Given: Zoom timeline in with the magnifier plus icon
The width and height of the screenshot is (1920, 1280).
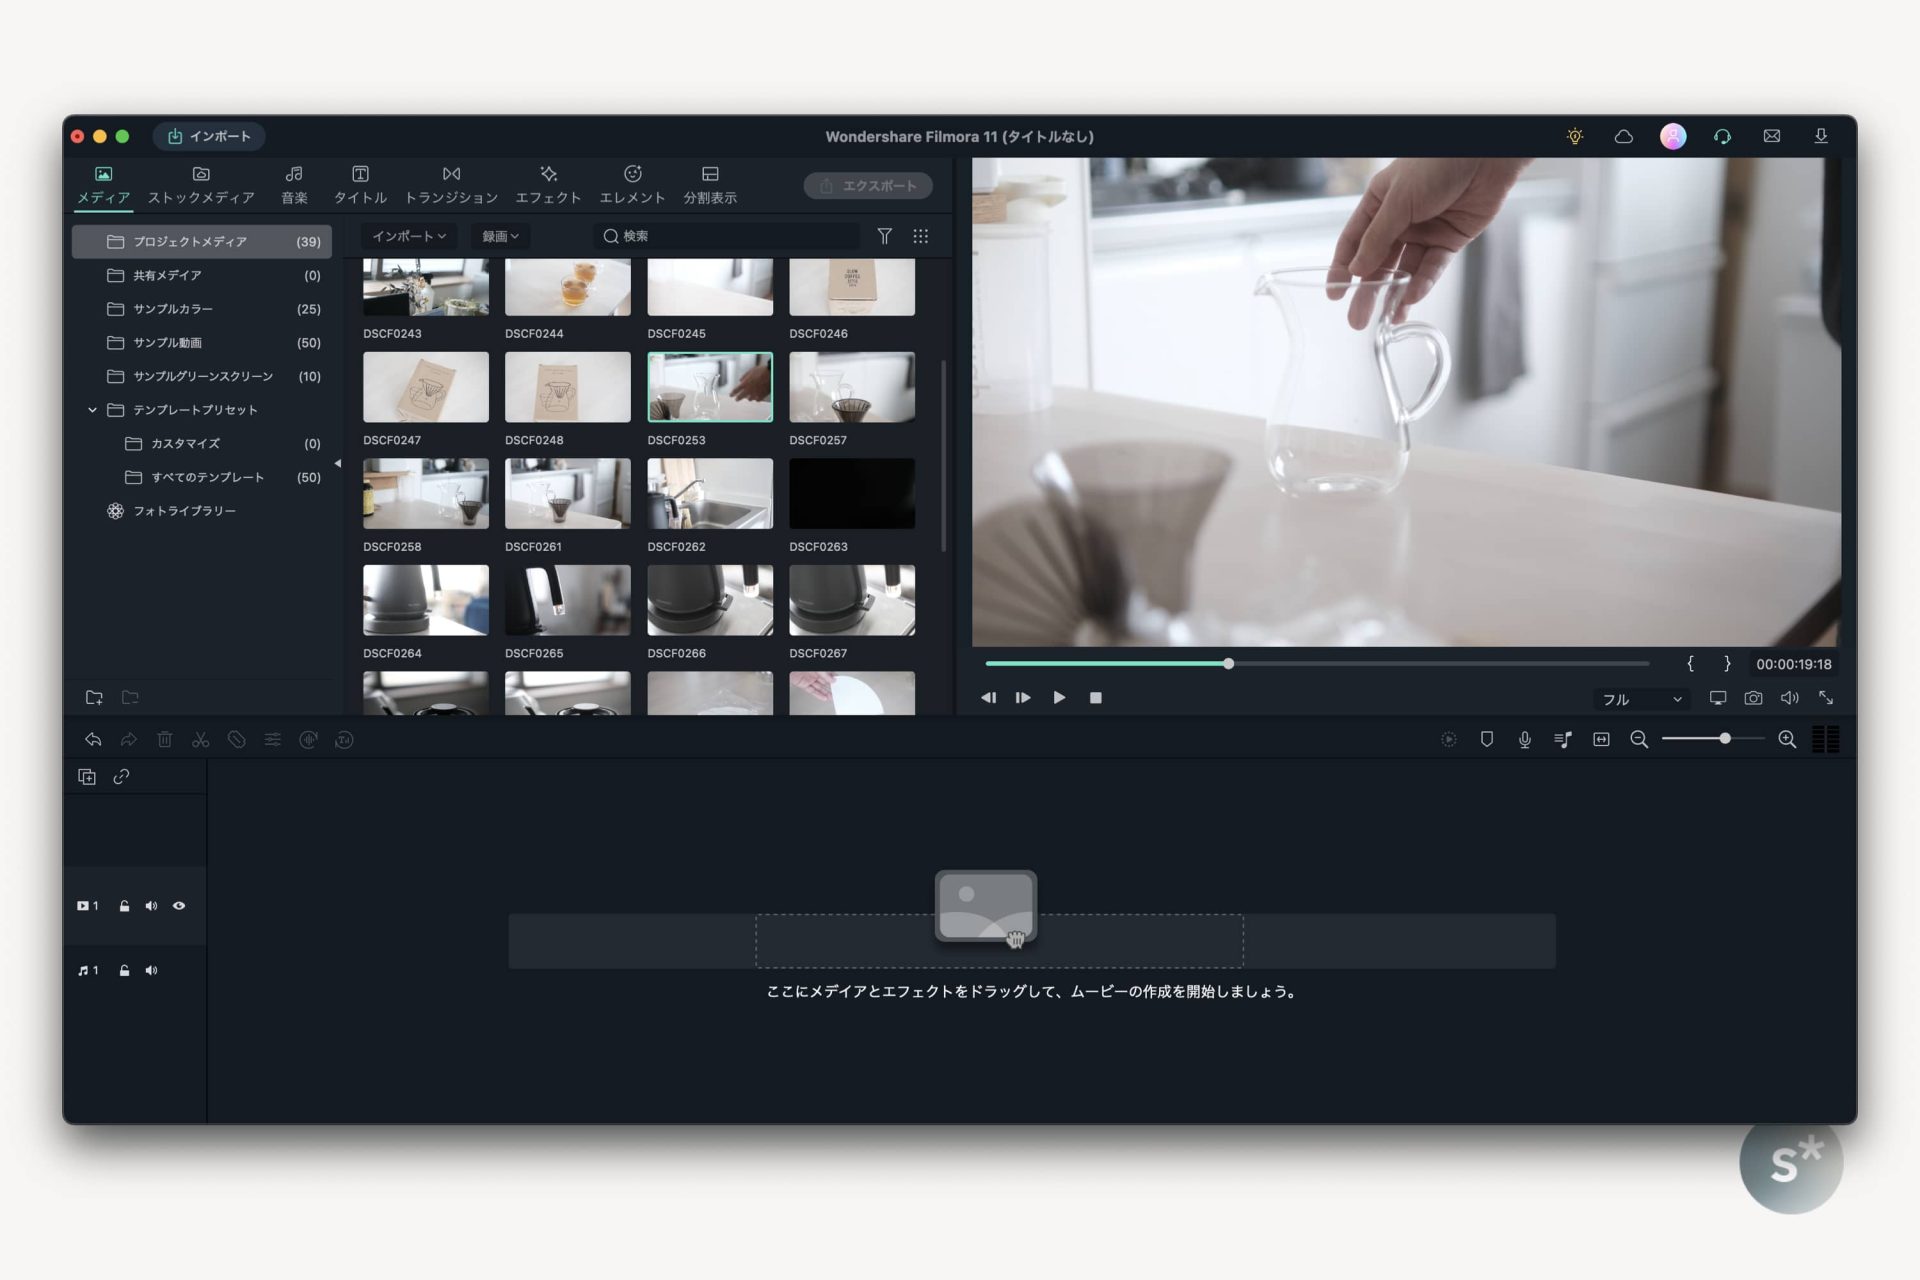Looking at the screenshot, I should pos(1789,739).
